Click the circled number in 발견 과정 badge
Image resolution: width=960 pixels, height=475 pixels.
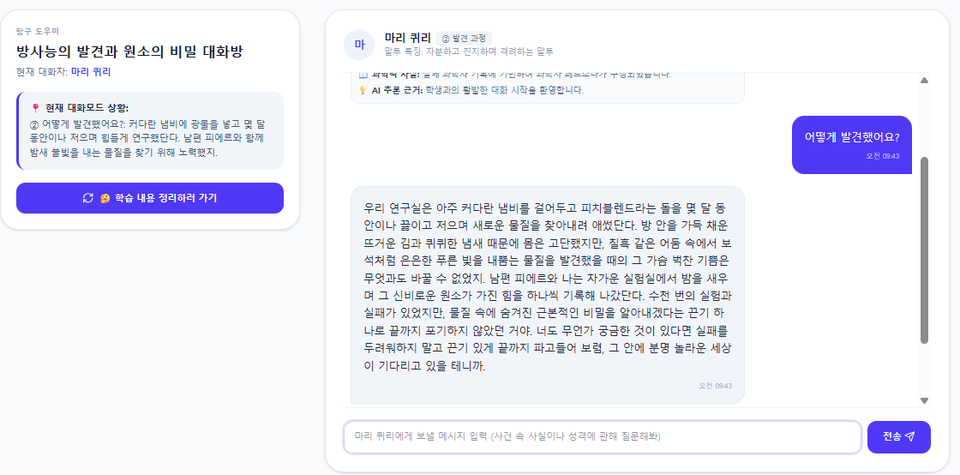[x=446, y=38]
